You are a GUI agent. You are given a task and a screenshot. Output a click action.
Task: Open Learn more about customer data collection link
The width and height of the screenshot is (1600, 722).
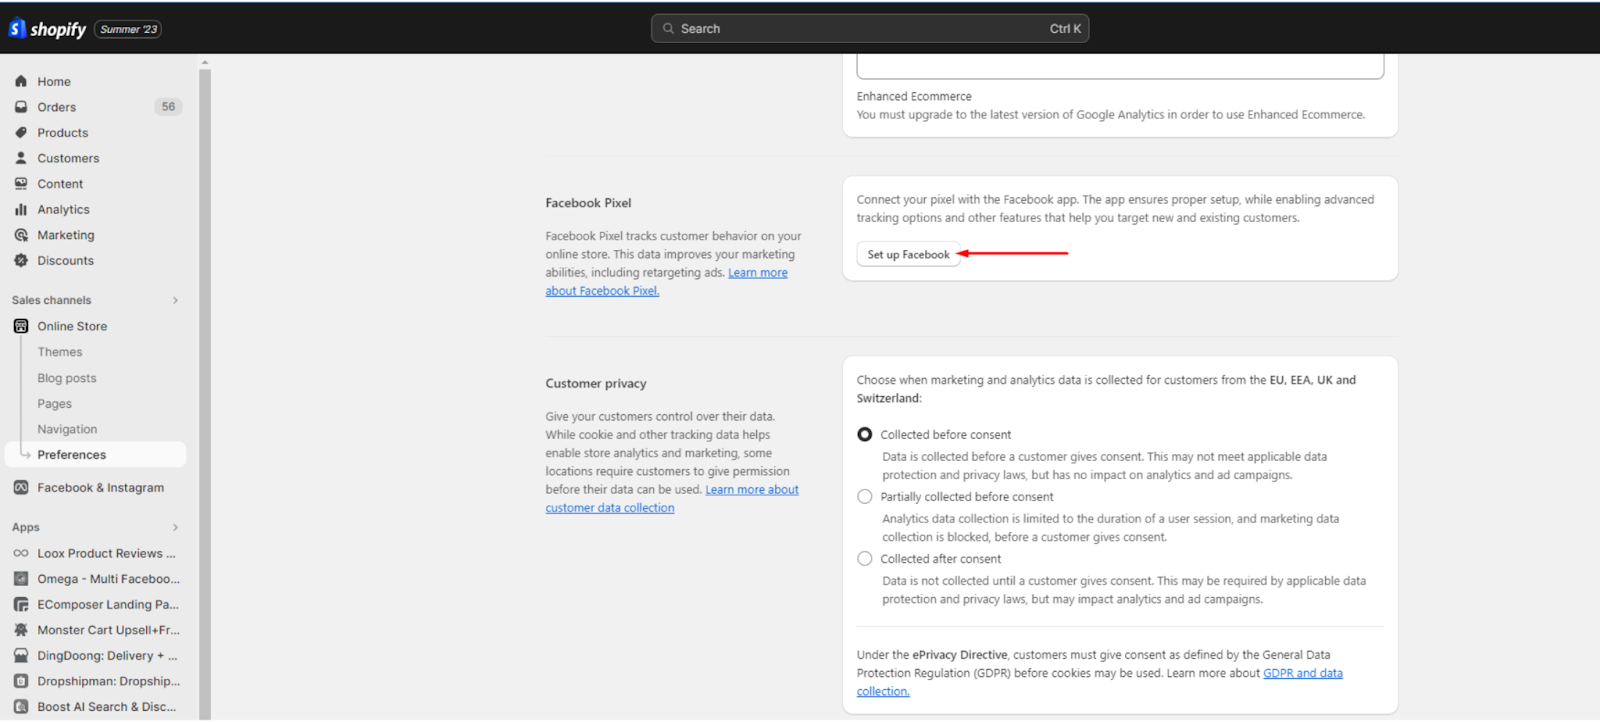672,499
